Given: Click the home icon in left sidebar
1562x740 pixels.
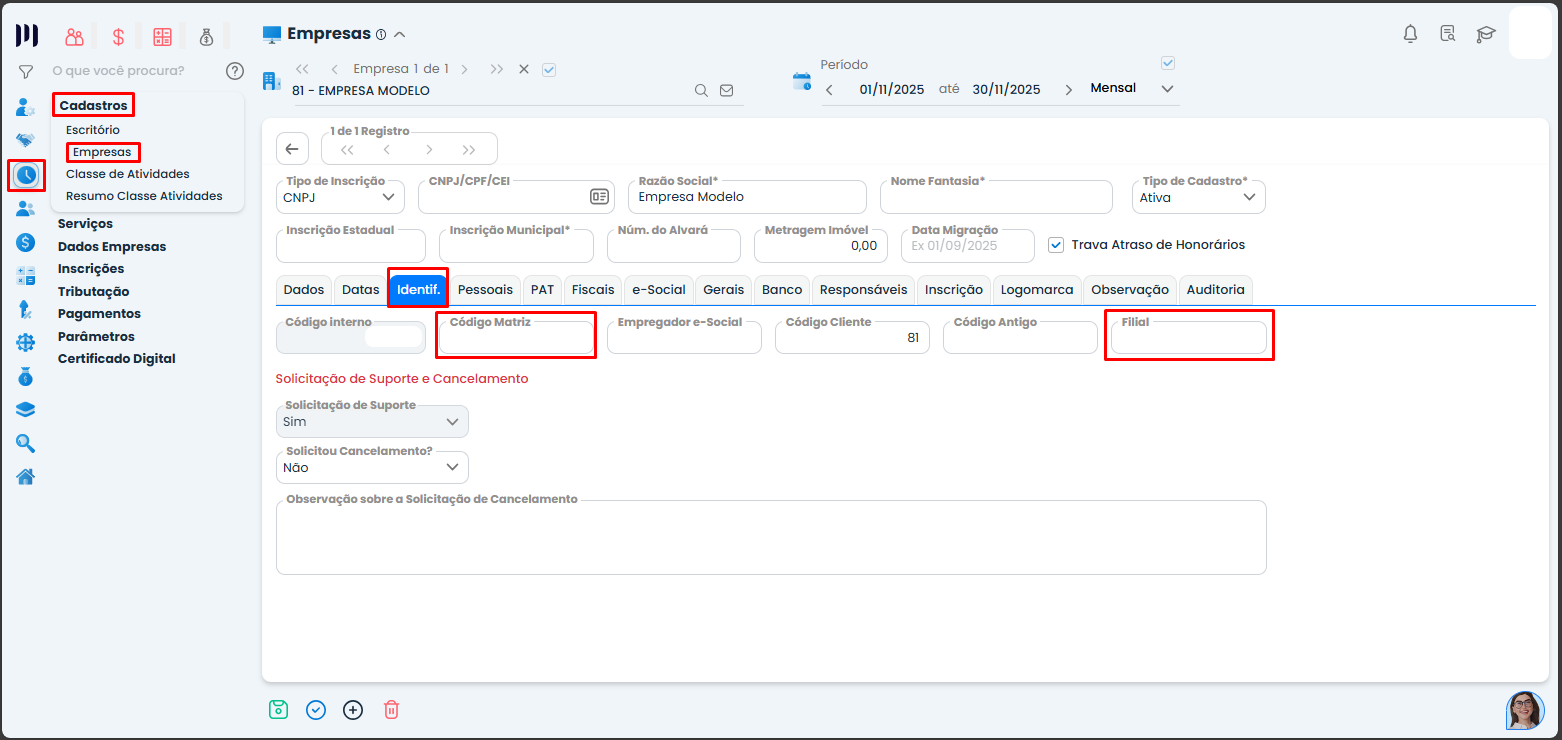Looking at the screenshot, I should (x=26, y=476).
